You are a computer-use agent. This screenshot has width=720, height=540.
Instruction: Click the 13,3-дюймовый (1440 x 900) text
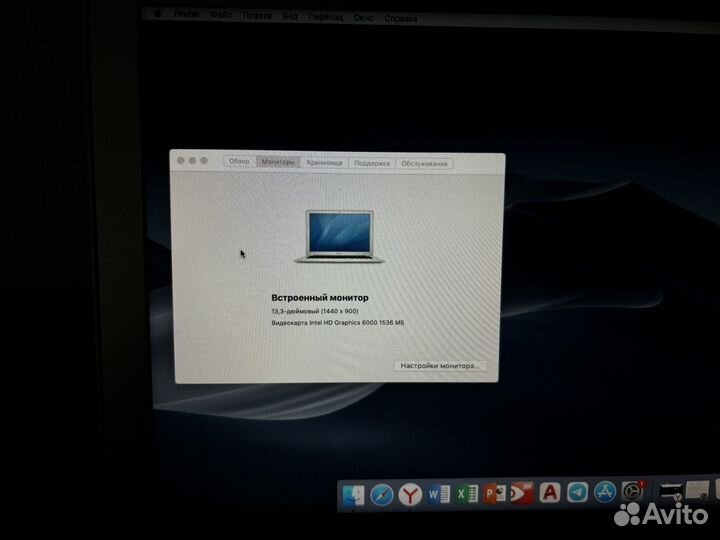315,311
